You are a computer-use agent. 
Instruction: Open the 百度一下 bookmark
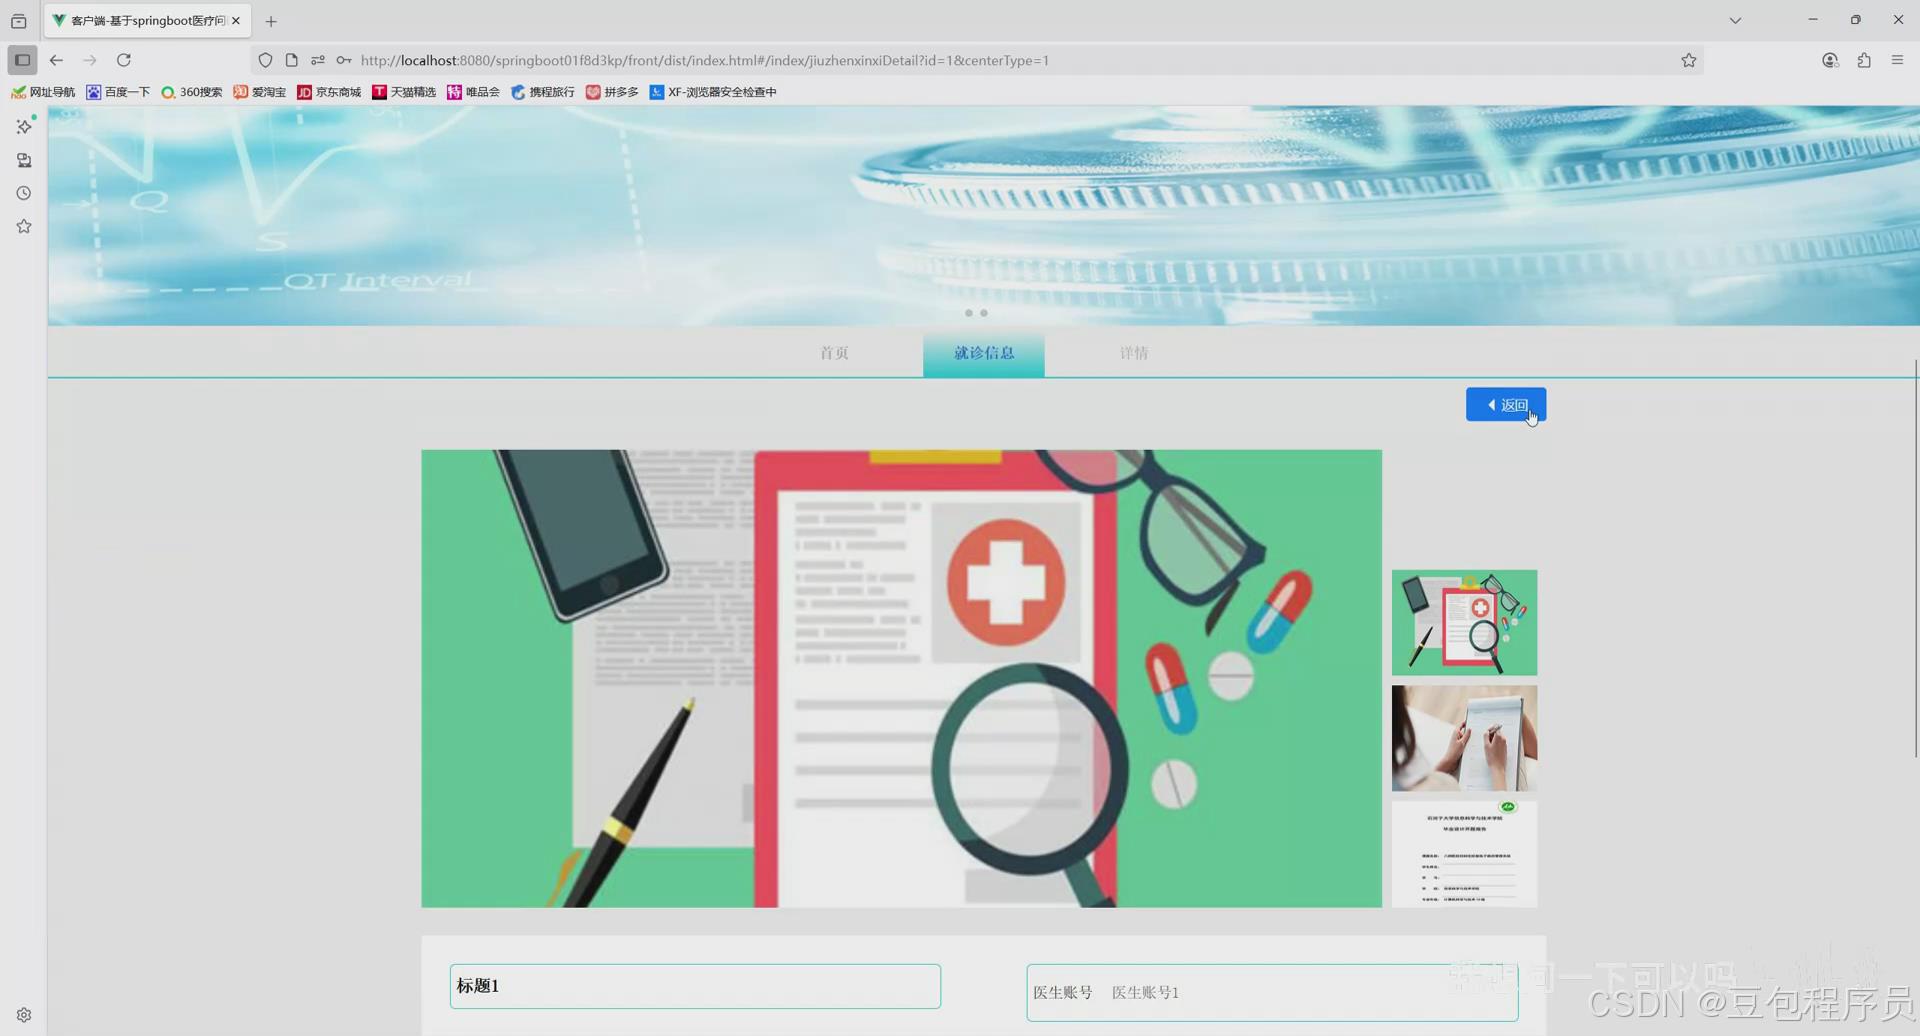(118, 92)
